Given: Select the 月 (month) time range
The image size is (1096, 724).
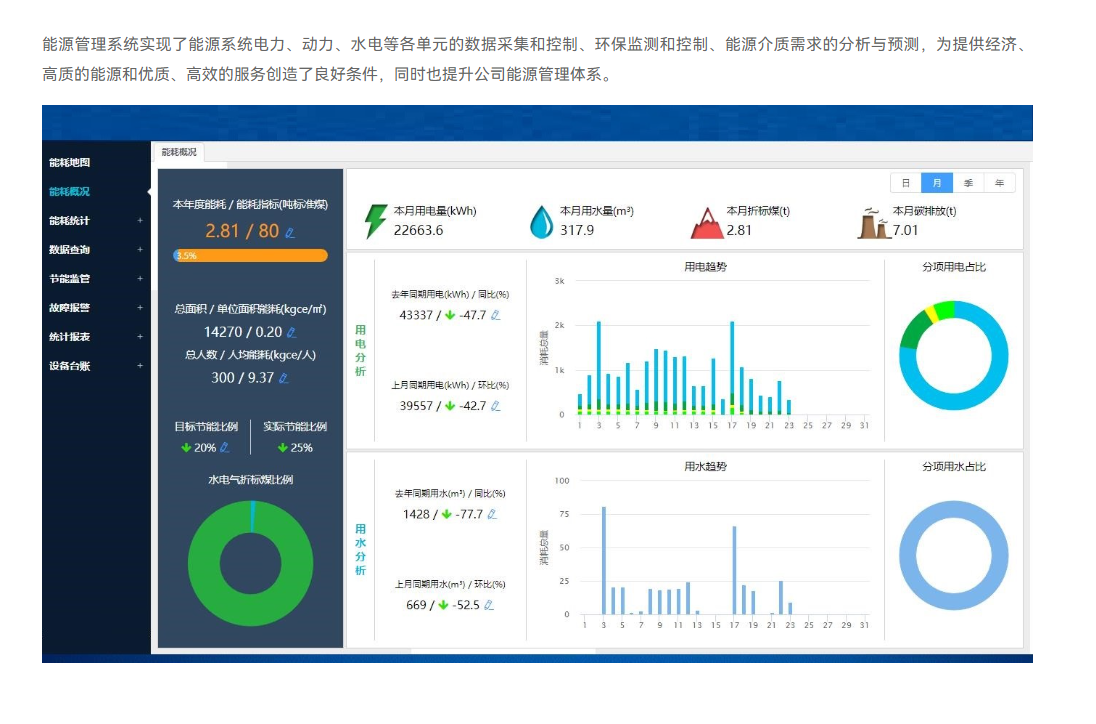Looking at the screenshot, I should 937,182.
